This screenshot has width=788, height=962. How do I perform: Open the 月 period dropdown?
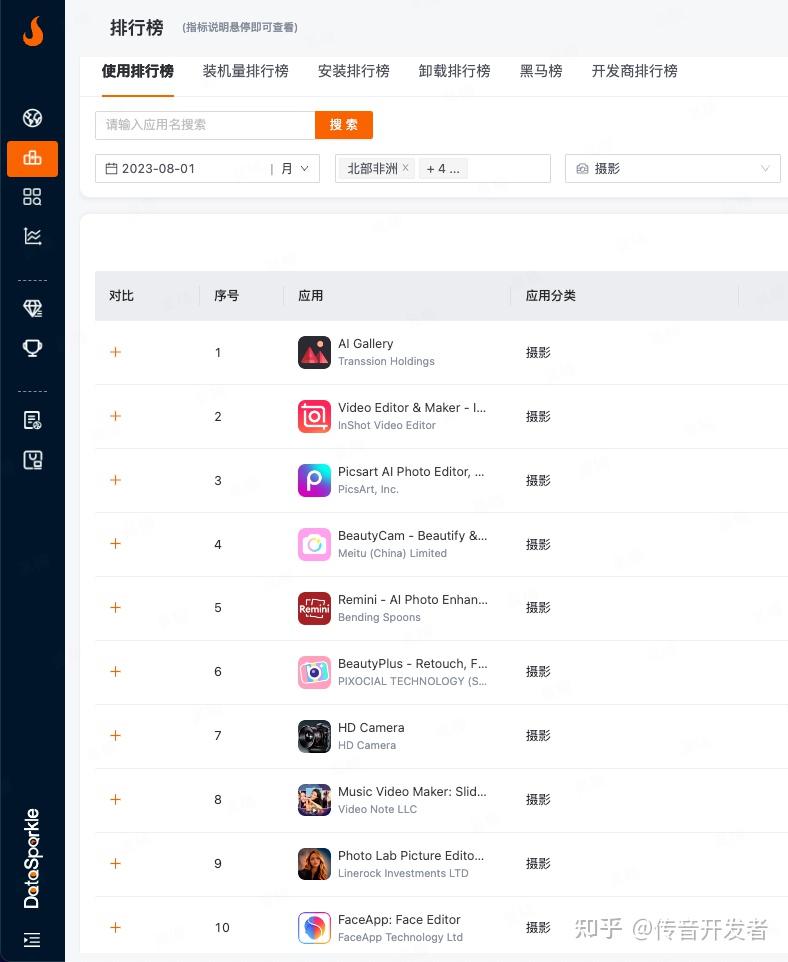[295, 169]
